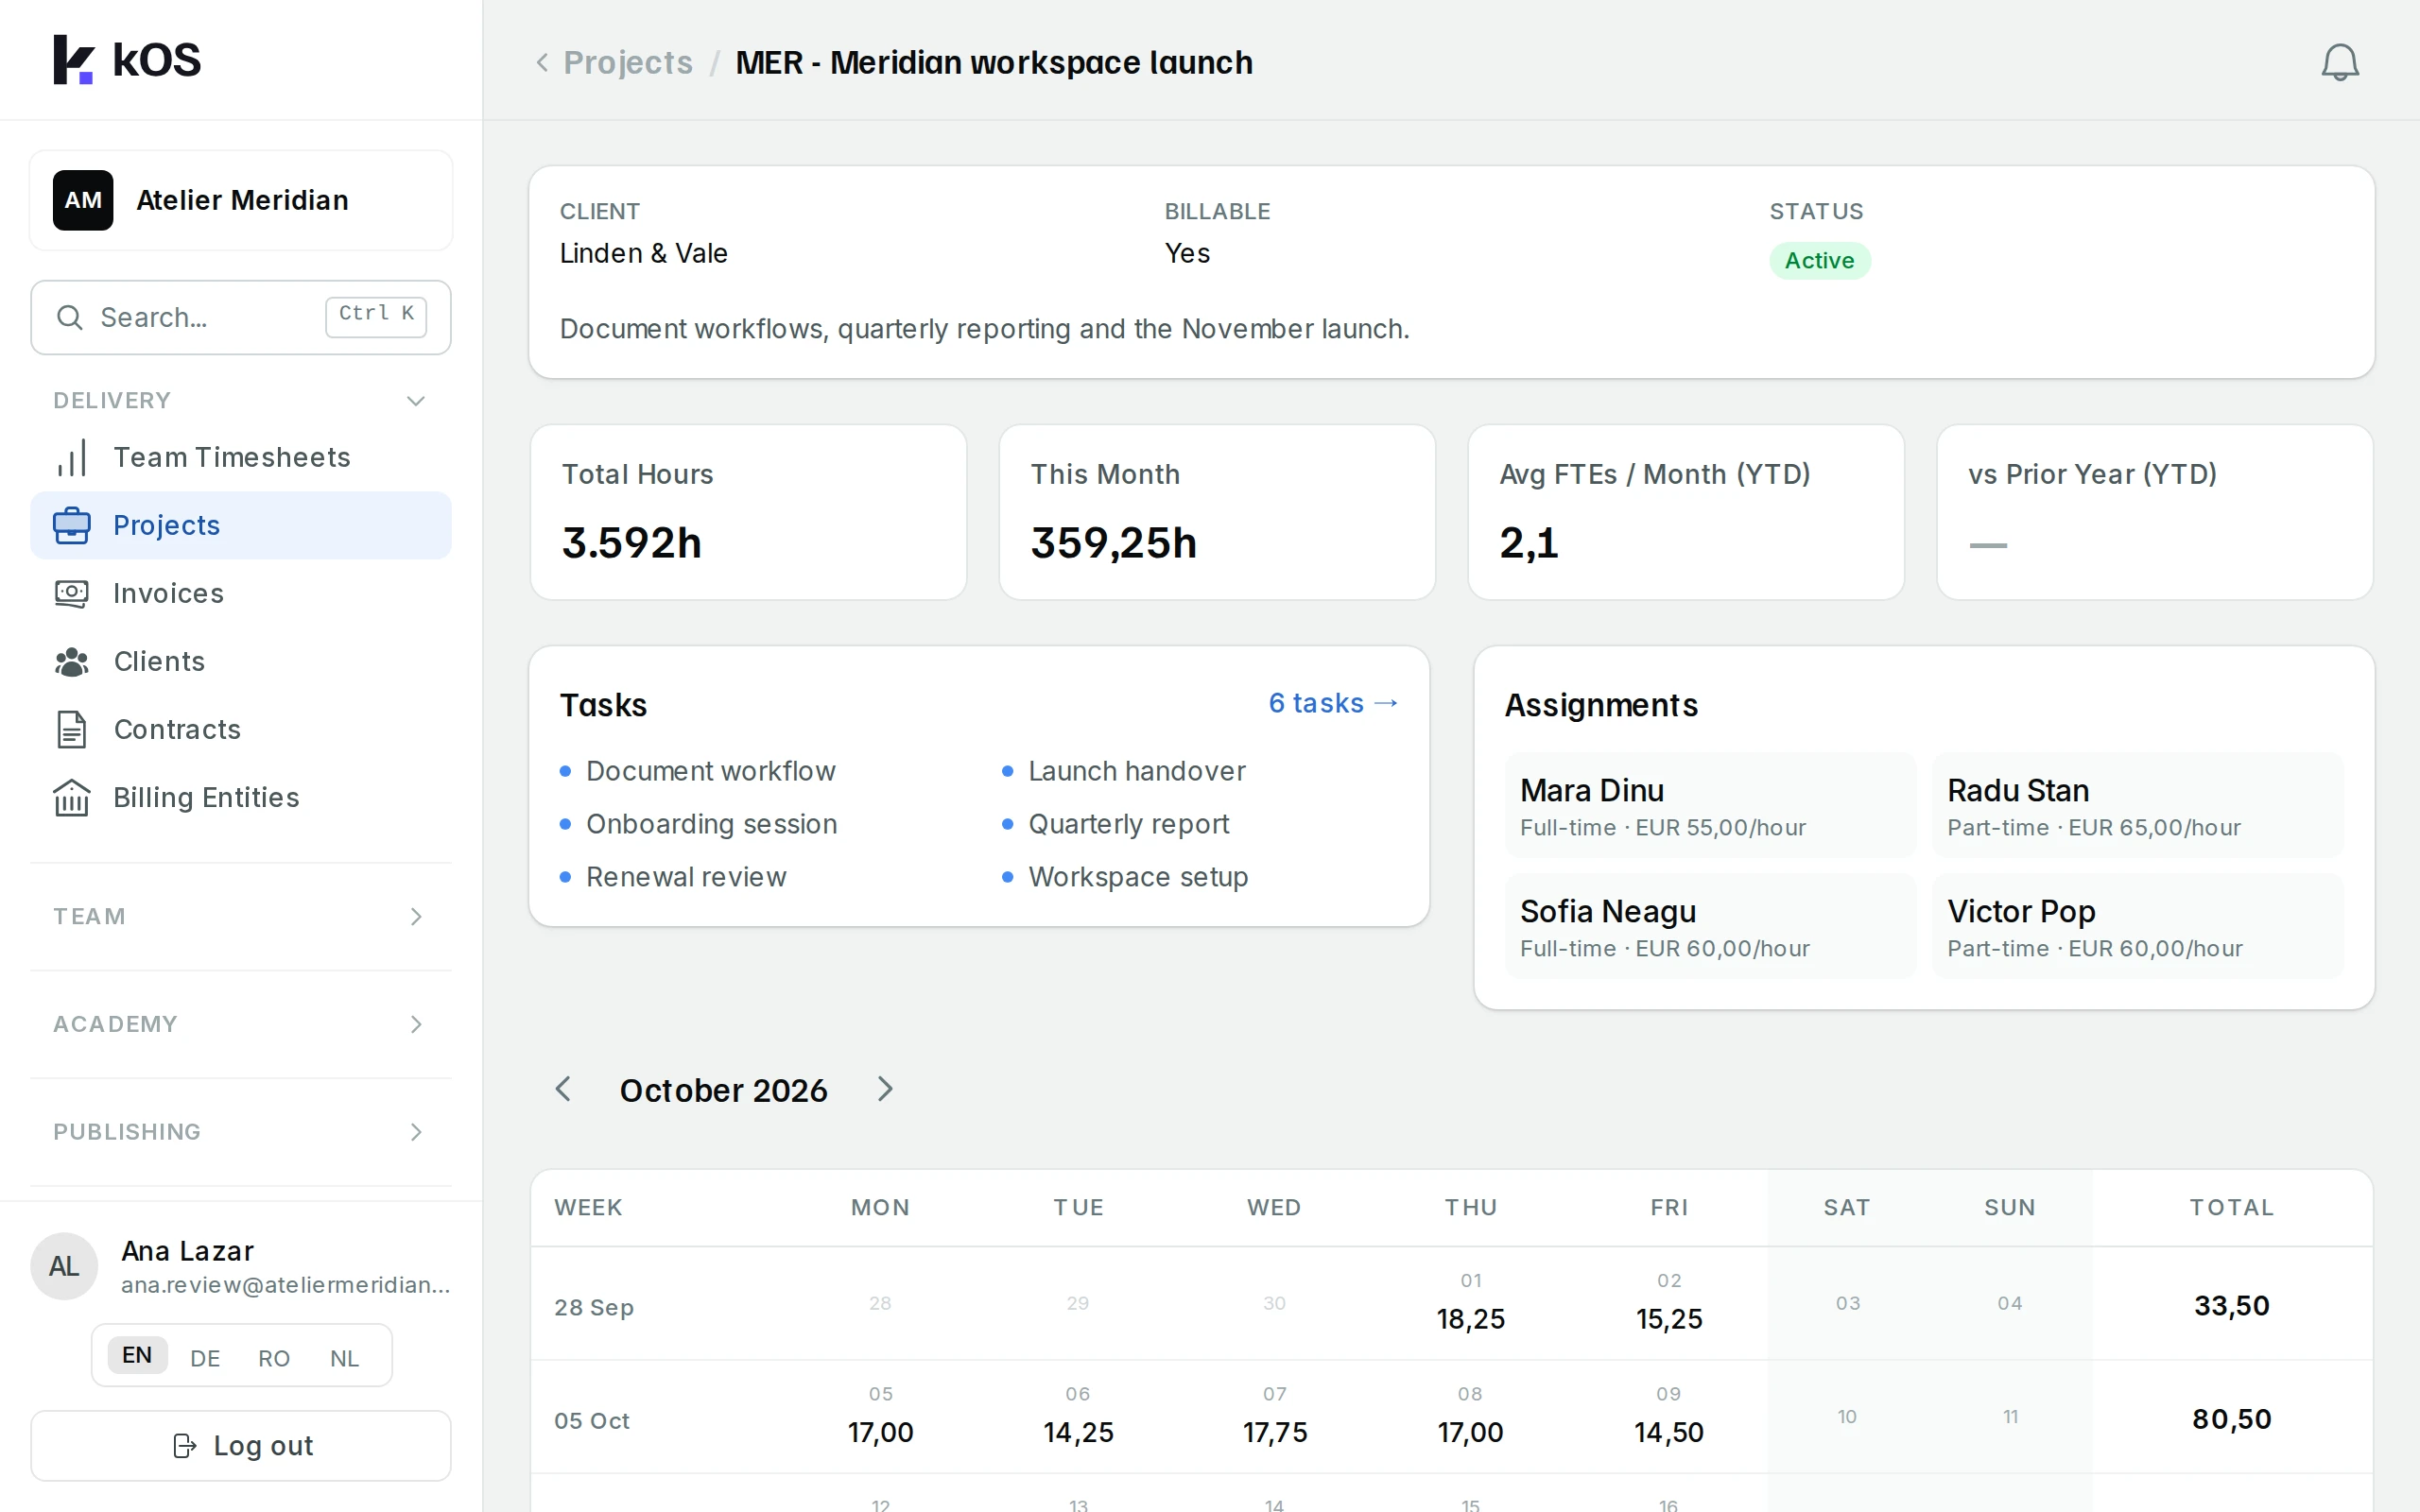Click the Active status badge
Image resolution: width=2420 pixels, height=1512 pixels.
pos(1819,261)
